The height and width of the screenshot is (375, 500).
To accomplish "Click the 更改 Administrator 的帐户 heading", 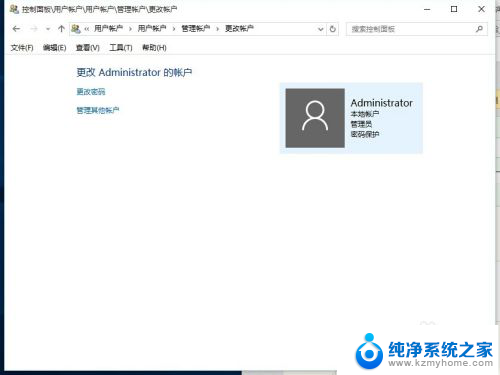I will (x=134, y=72).
